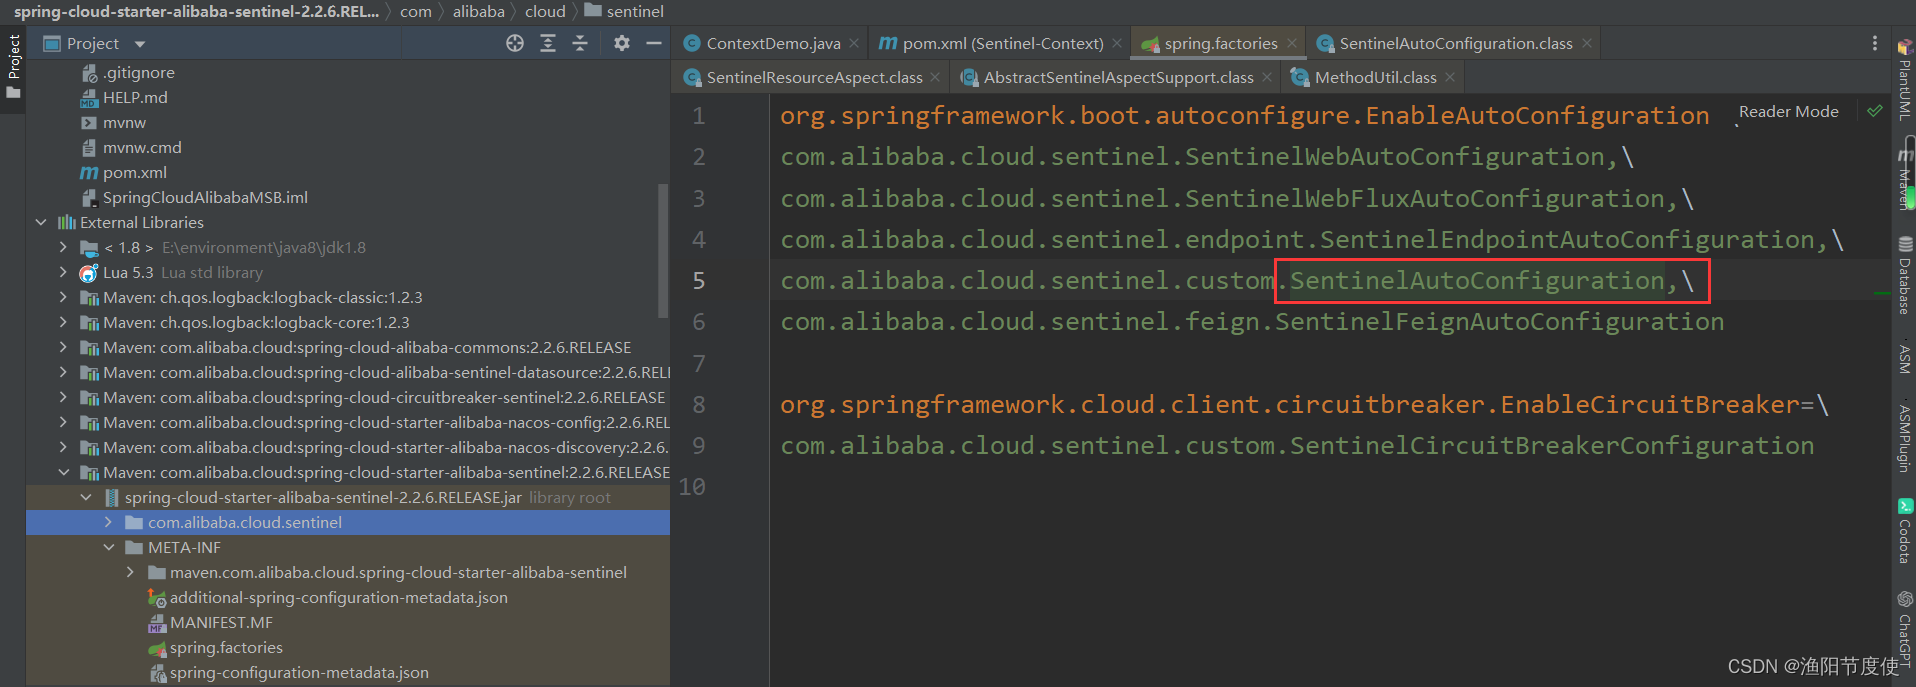Click the Expand All icon in Project panel

548,43
